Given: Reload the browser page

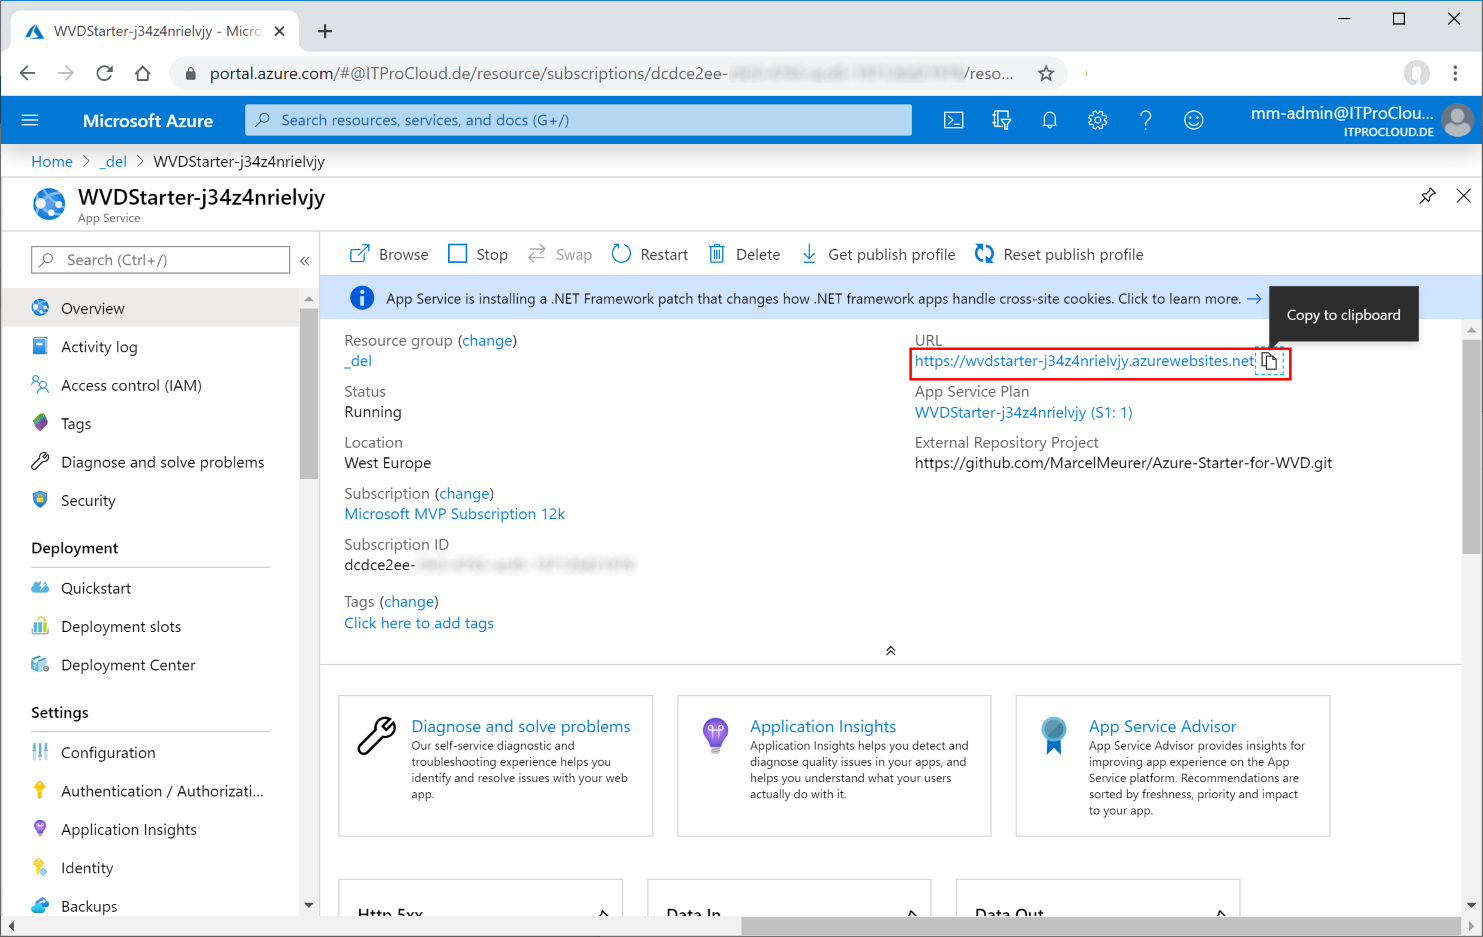Looking at the screenshot, I should point(104,73).
